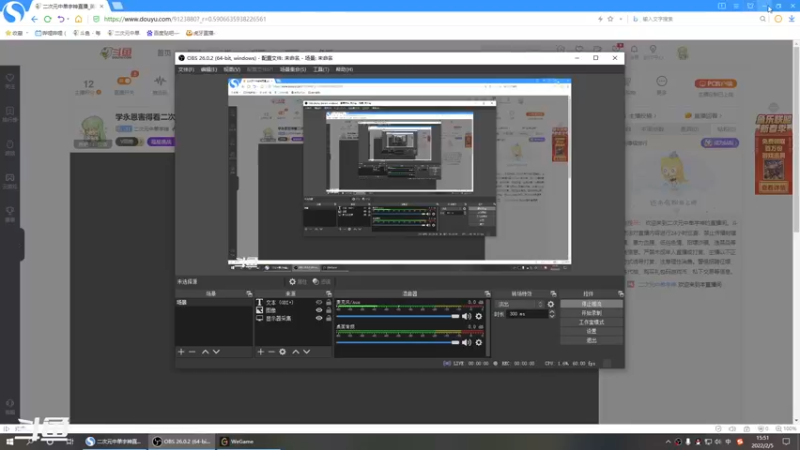Open OBS Edit menu
The width and height of the screenshot is (800, 450).
coord(209,69)
